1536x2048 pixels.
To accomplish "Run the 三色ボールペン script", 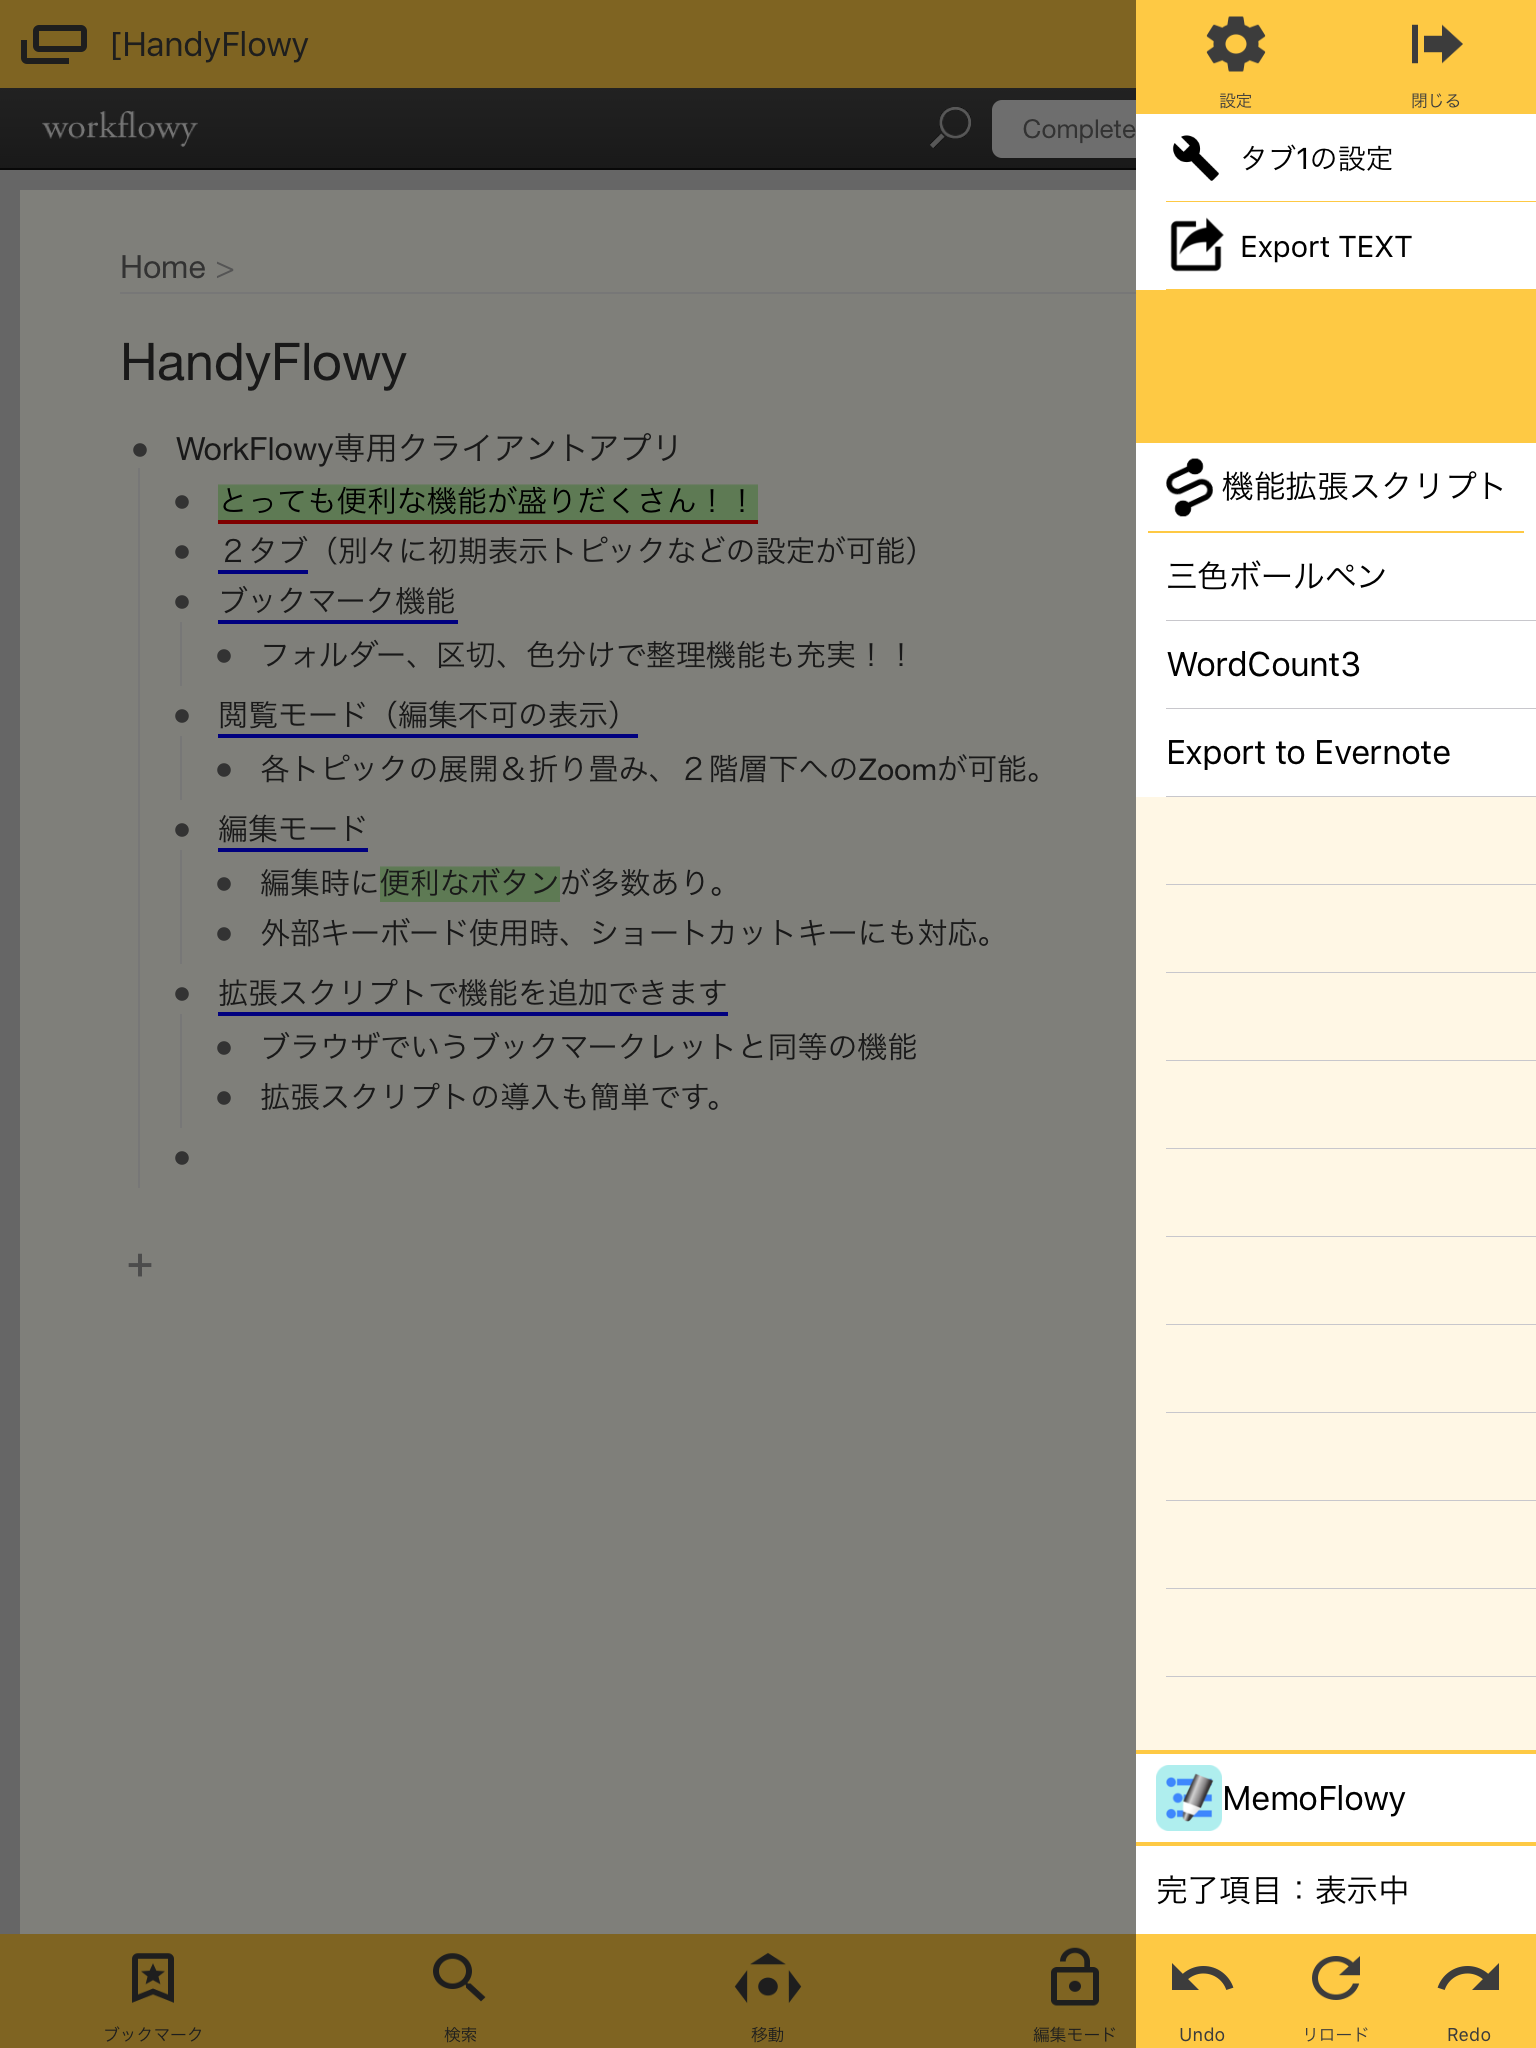I will [x=1336, y=576].
